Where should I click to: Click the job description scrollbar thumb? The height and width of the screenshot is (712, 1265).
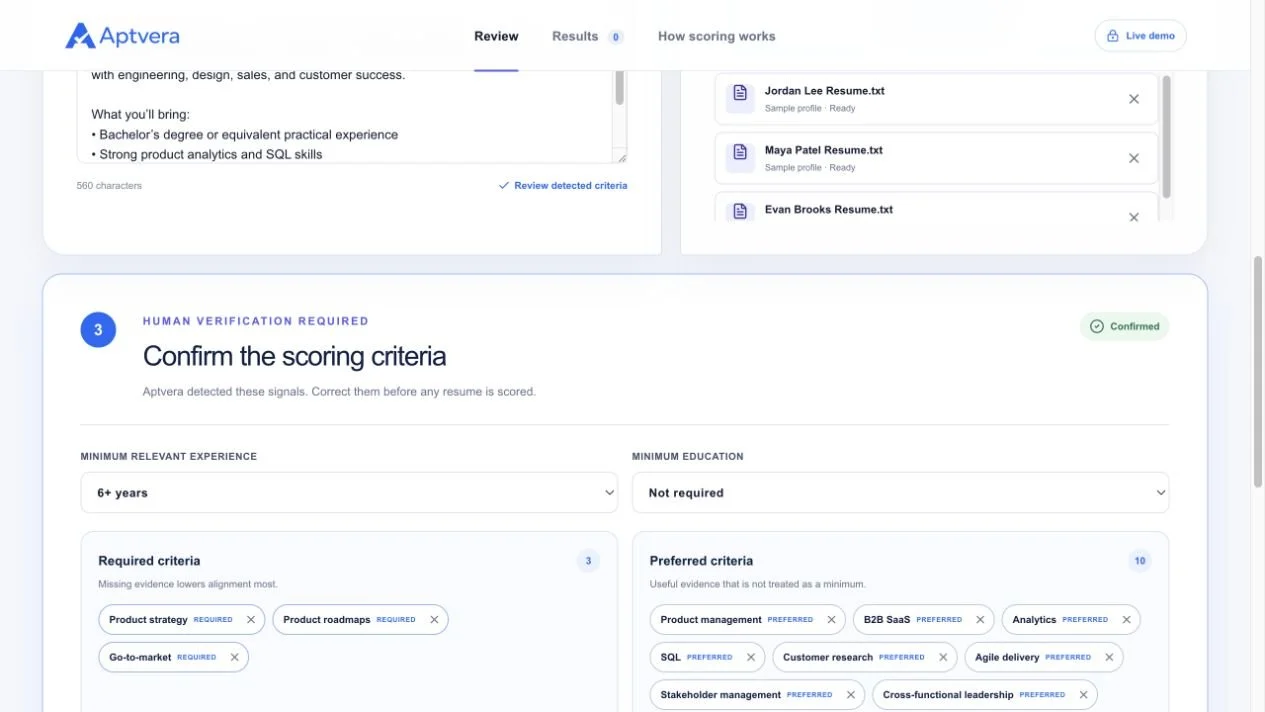click(x=620, y=87)
